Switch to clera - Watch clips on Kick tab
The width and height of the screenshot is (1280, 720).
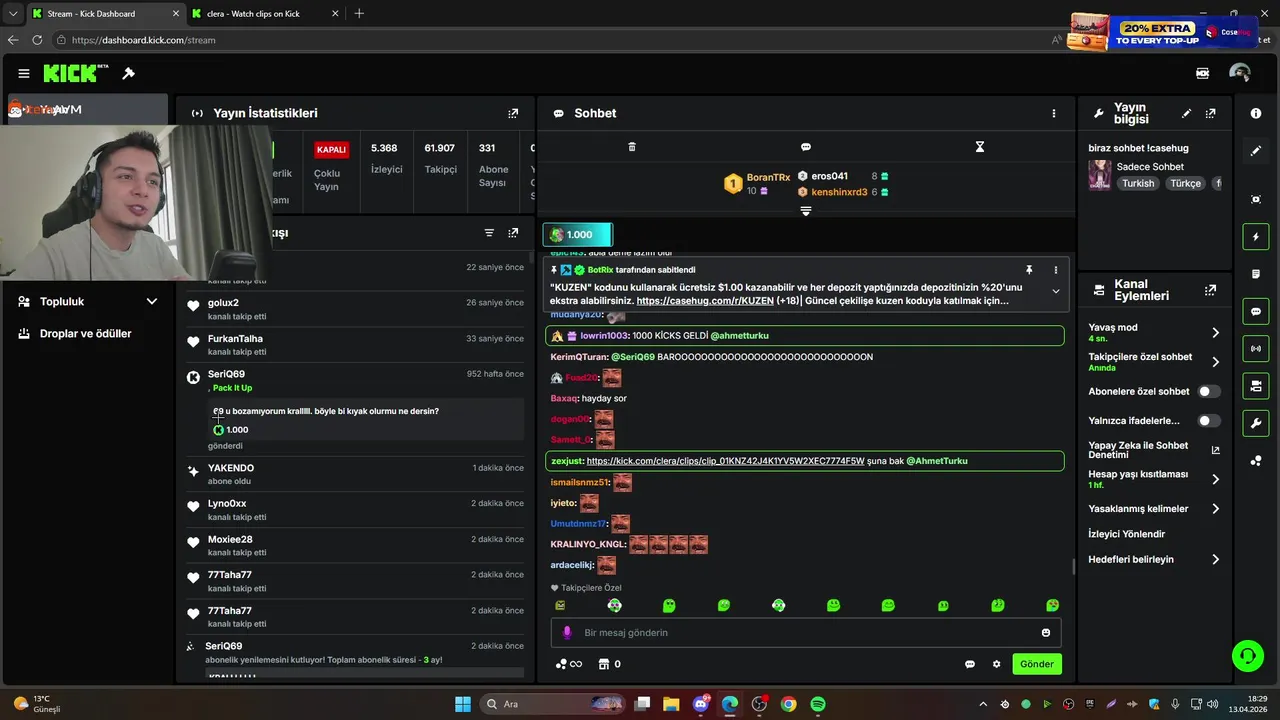[x=265, y=13]
